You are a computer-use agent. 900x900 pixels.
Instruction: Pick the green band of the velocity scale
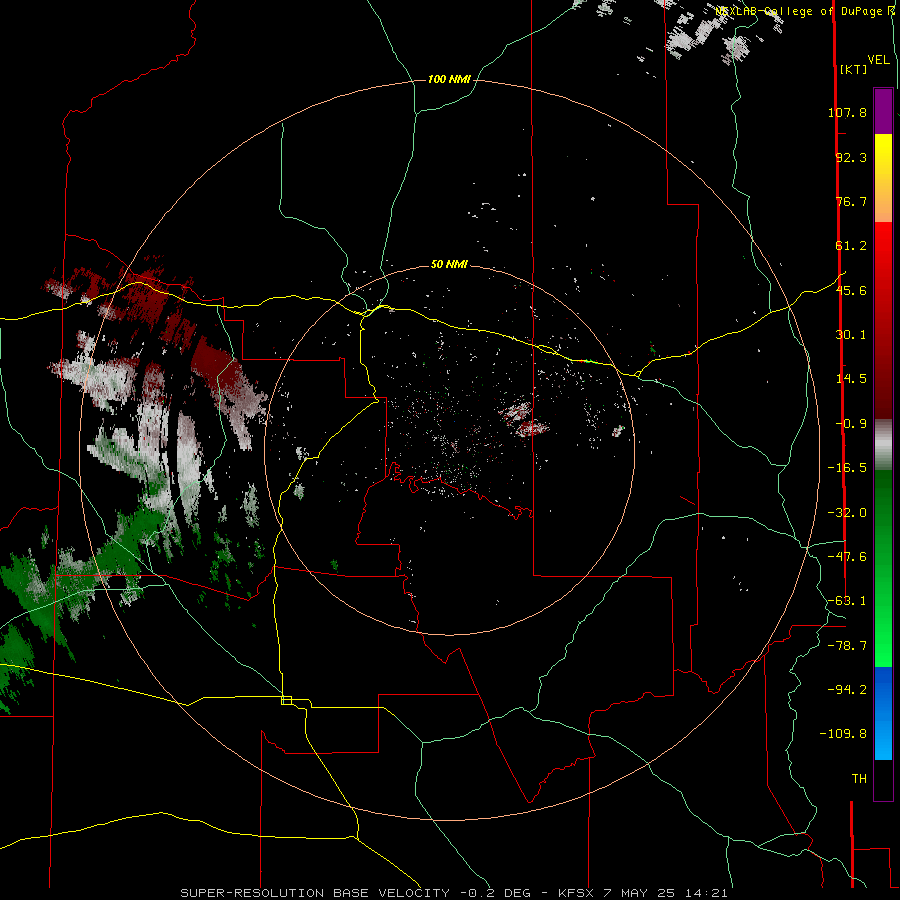coord(883,568)
